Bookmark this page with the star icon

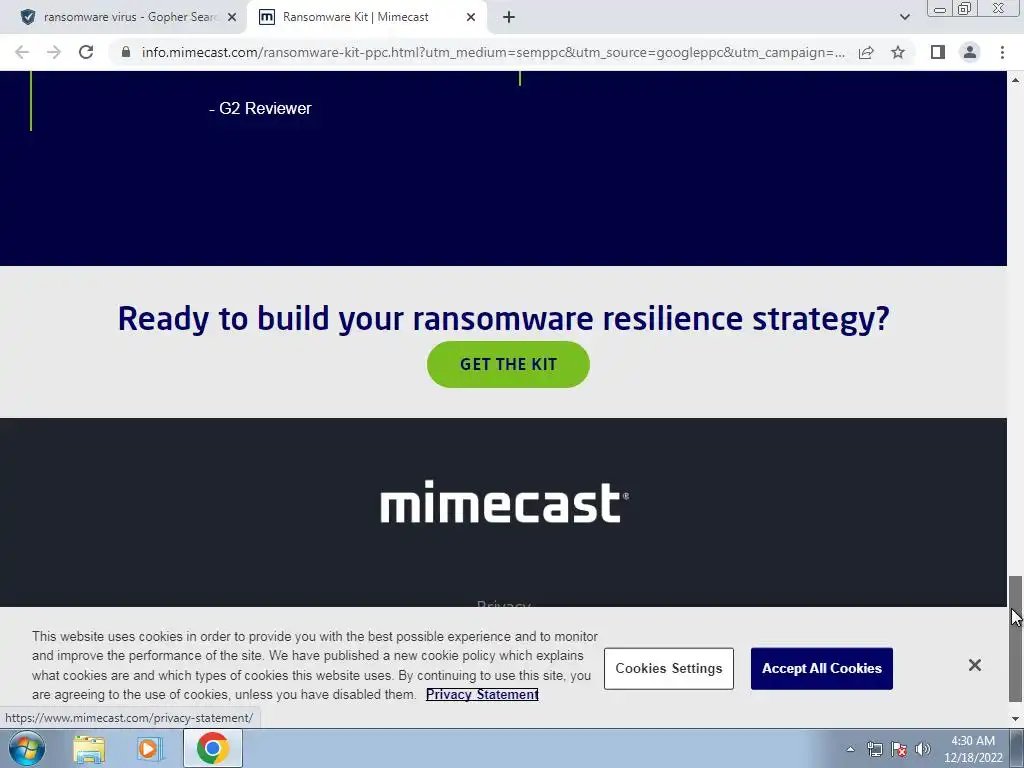898,52
